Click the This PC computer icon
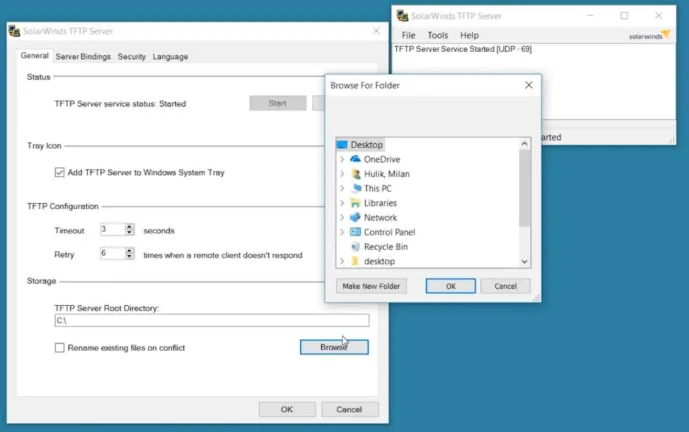 coord(355,188)
